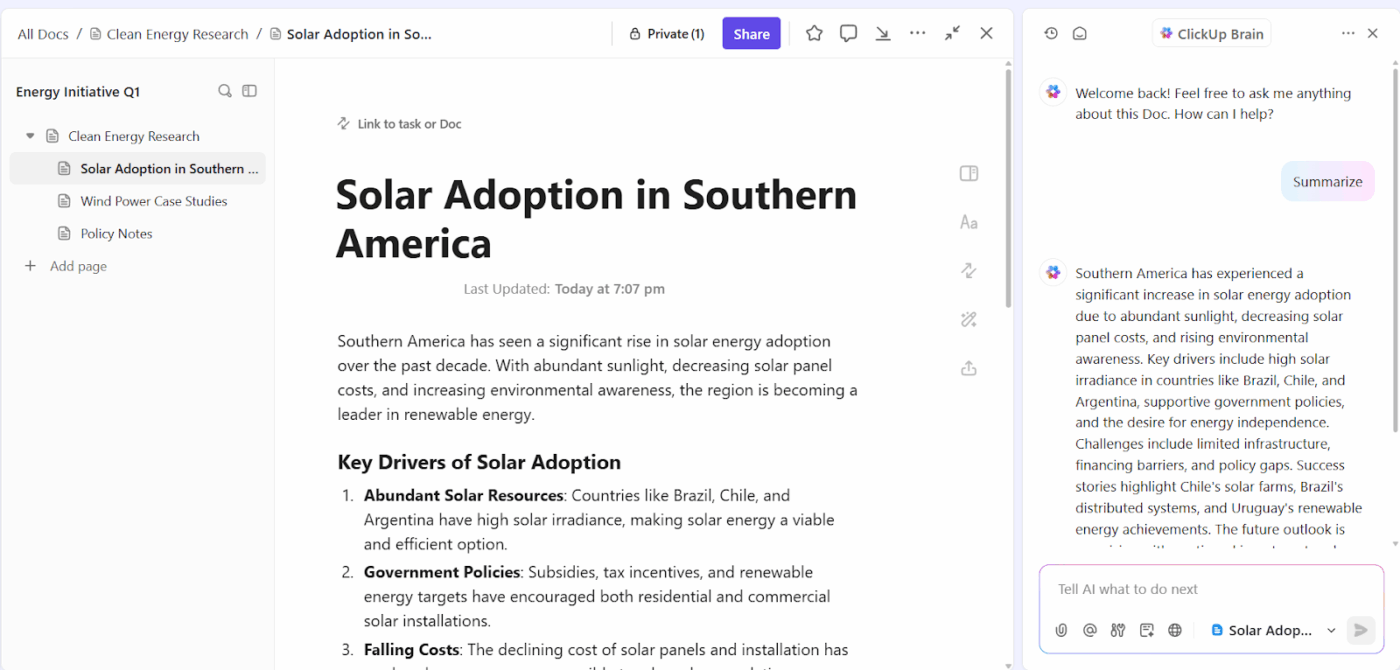Open the Solar Adop... document dropdown in AI input
Screen dimensions: 1400x670
1270,630
